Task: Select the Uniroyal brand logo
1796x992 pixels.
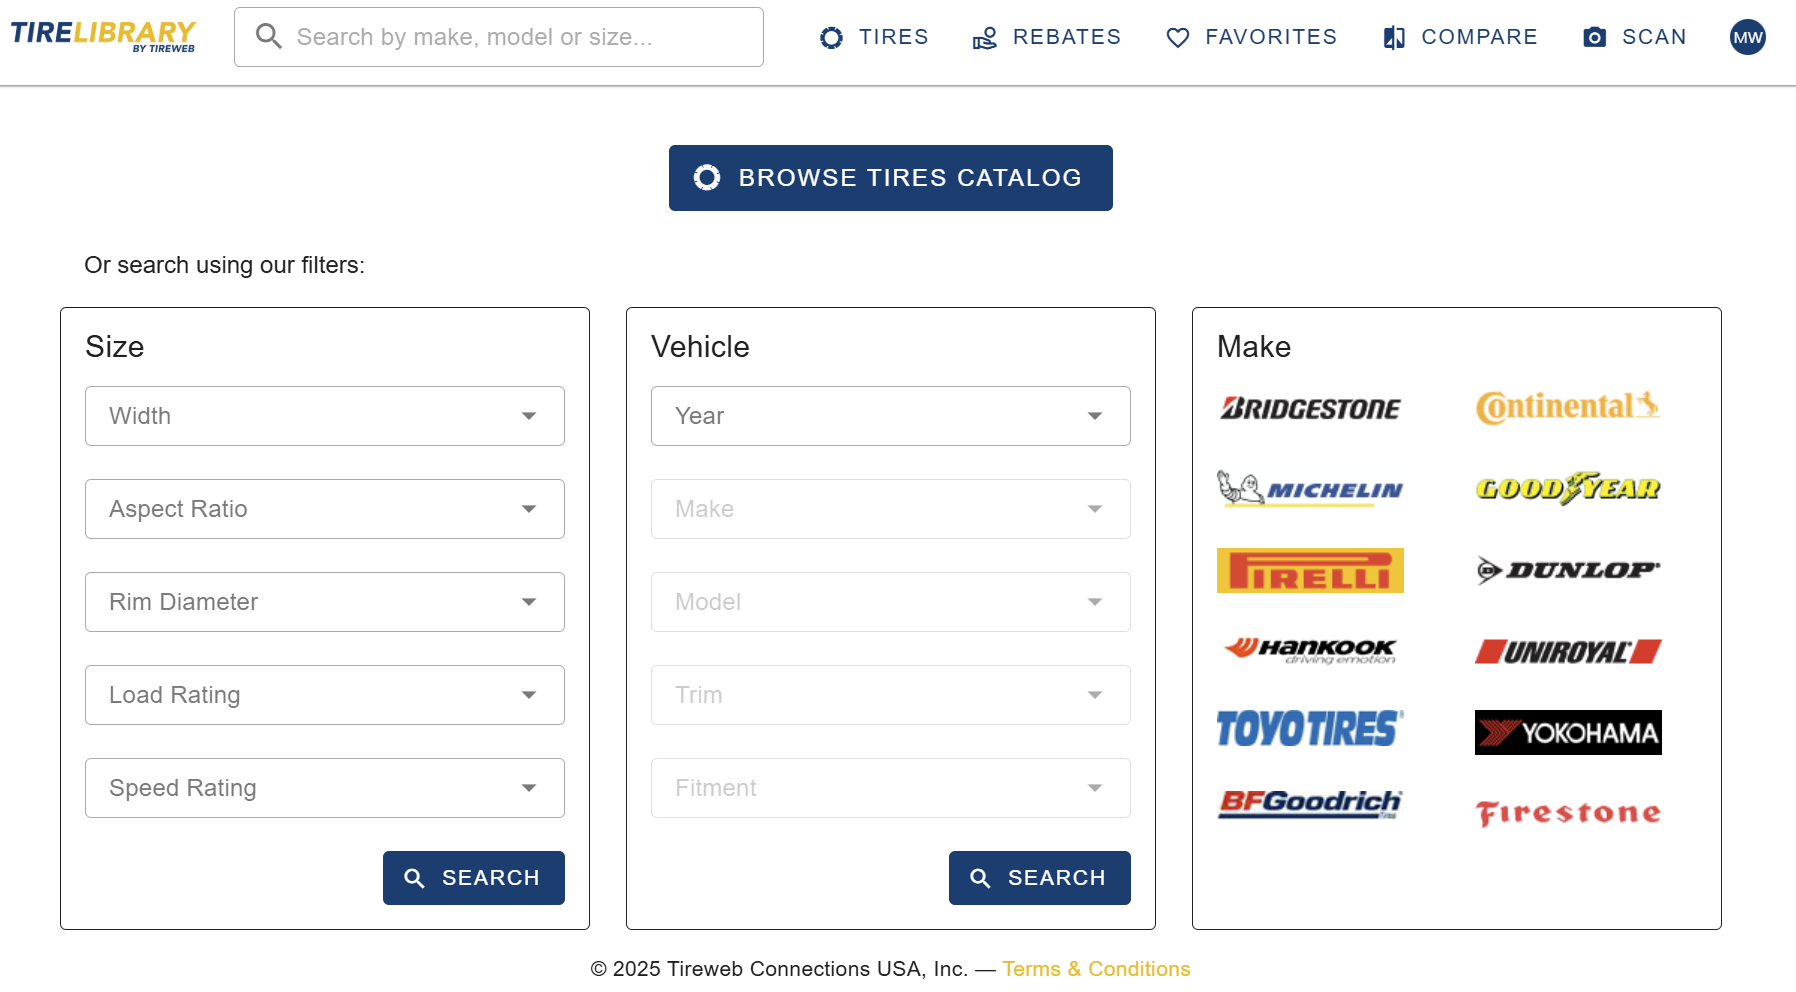Action: click(1568, 652)
